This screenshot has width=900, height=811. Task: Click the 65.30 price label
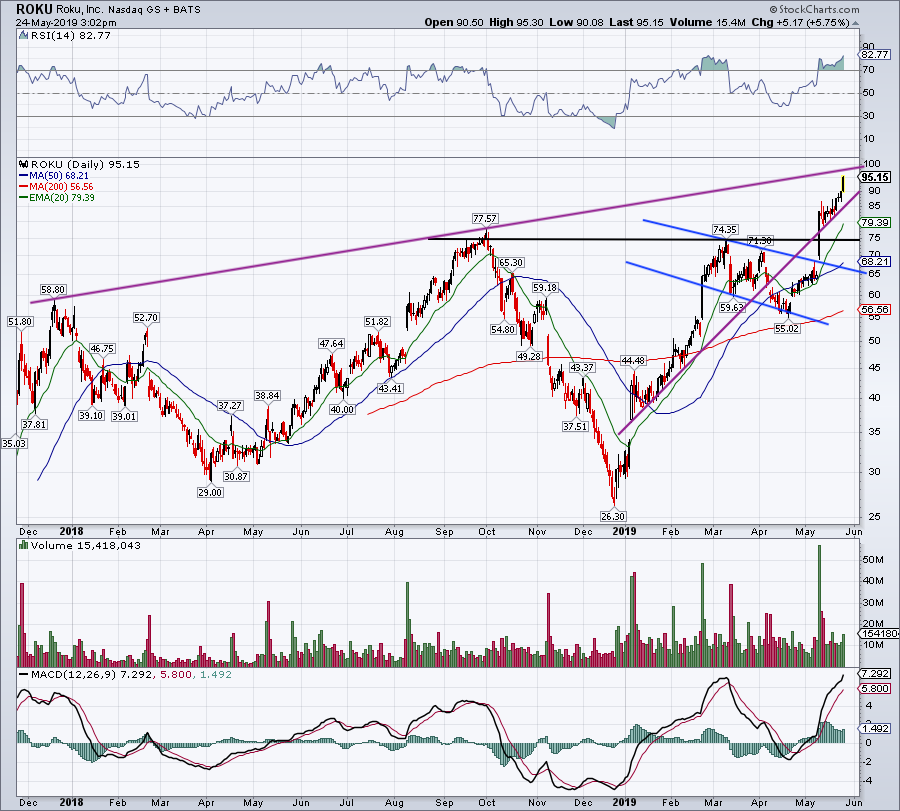point(510,262)
